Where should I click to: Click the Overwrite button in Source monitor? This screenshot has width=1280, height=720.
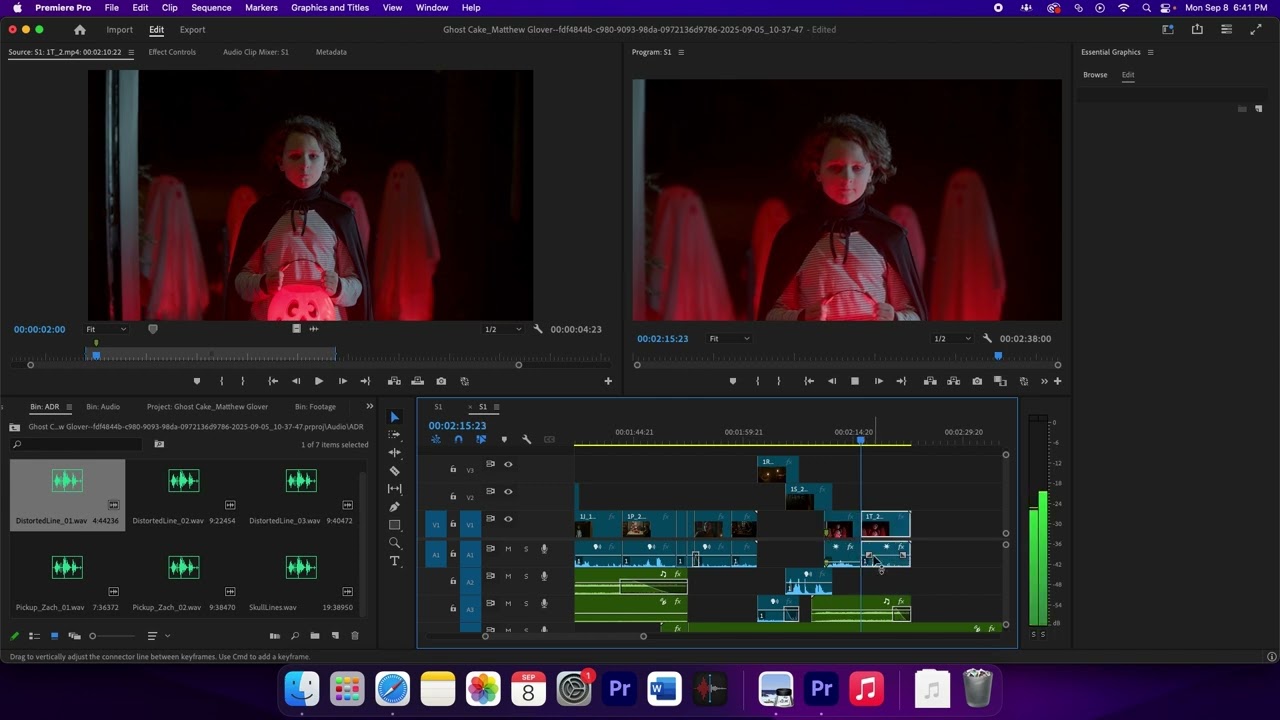click(418, 381)
